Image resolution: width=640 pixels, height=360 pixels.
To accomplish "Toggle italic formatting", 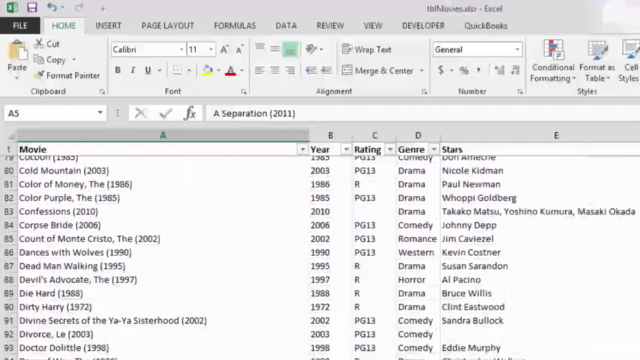I will [x=133, y=70].
